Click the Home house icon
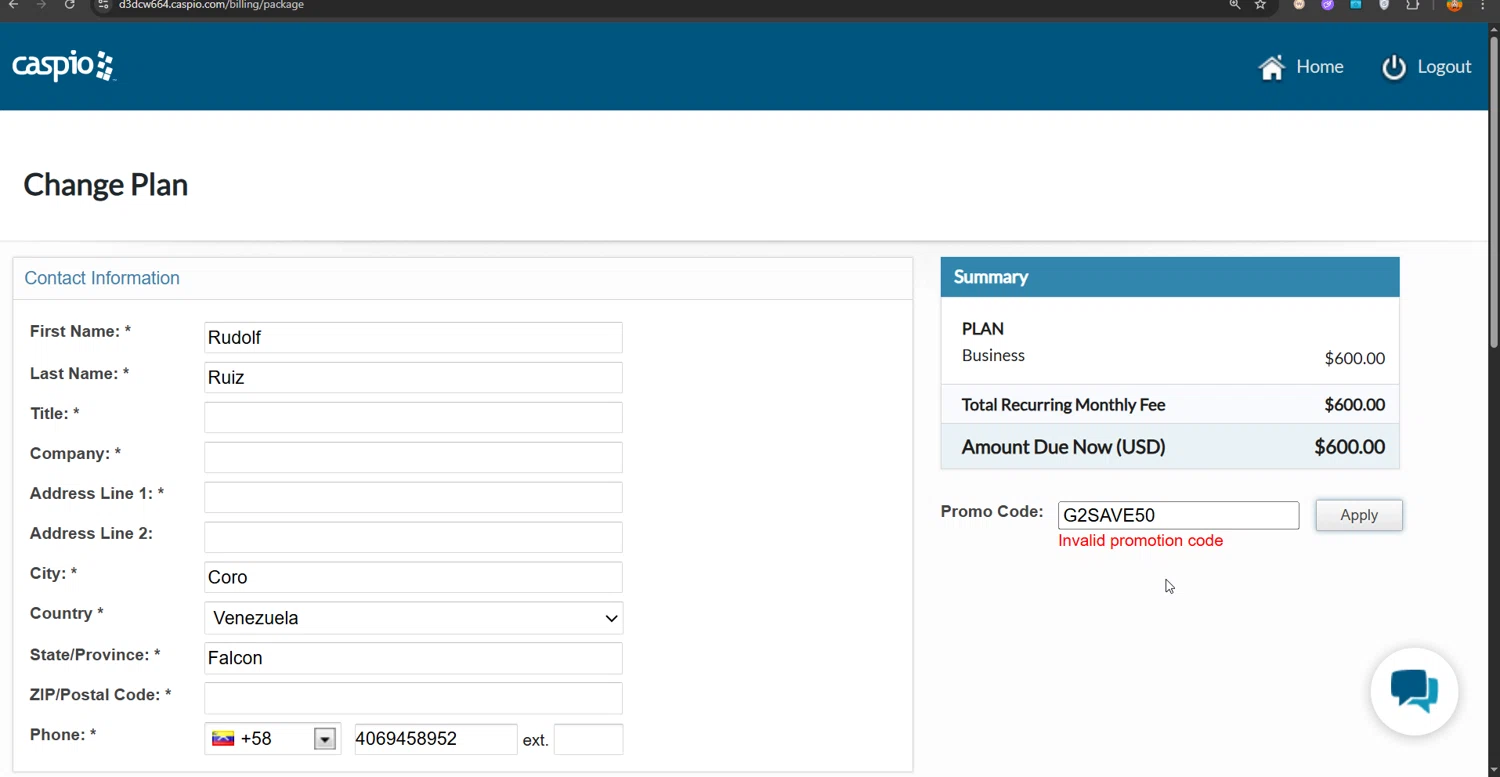 click(x=1271, y=67)
